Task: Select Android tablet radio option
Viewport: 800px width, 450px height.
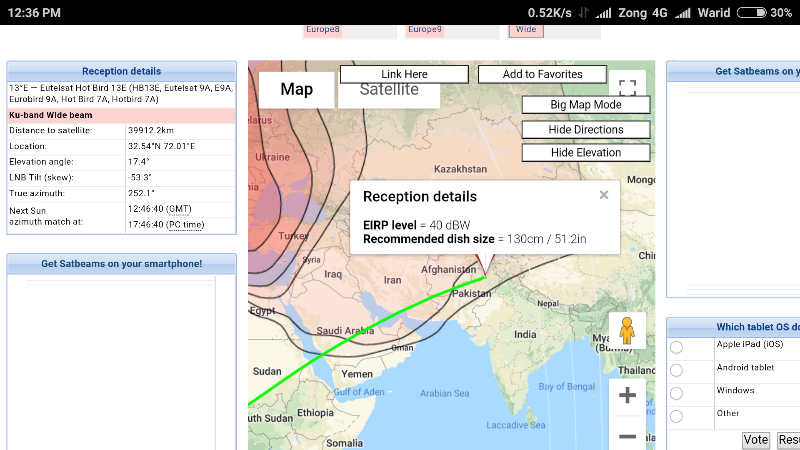Action: tap(676, 371)
